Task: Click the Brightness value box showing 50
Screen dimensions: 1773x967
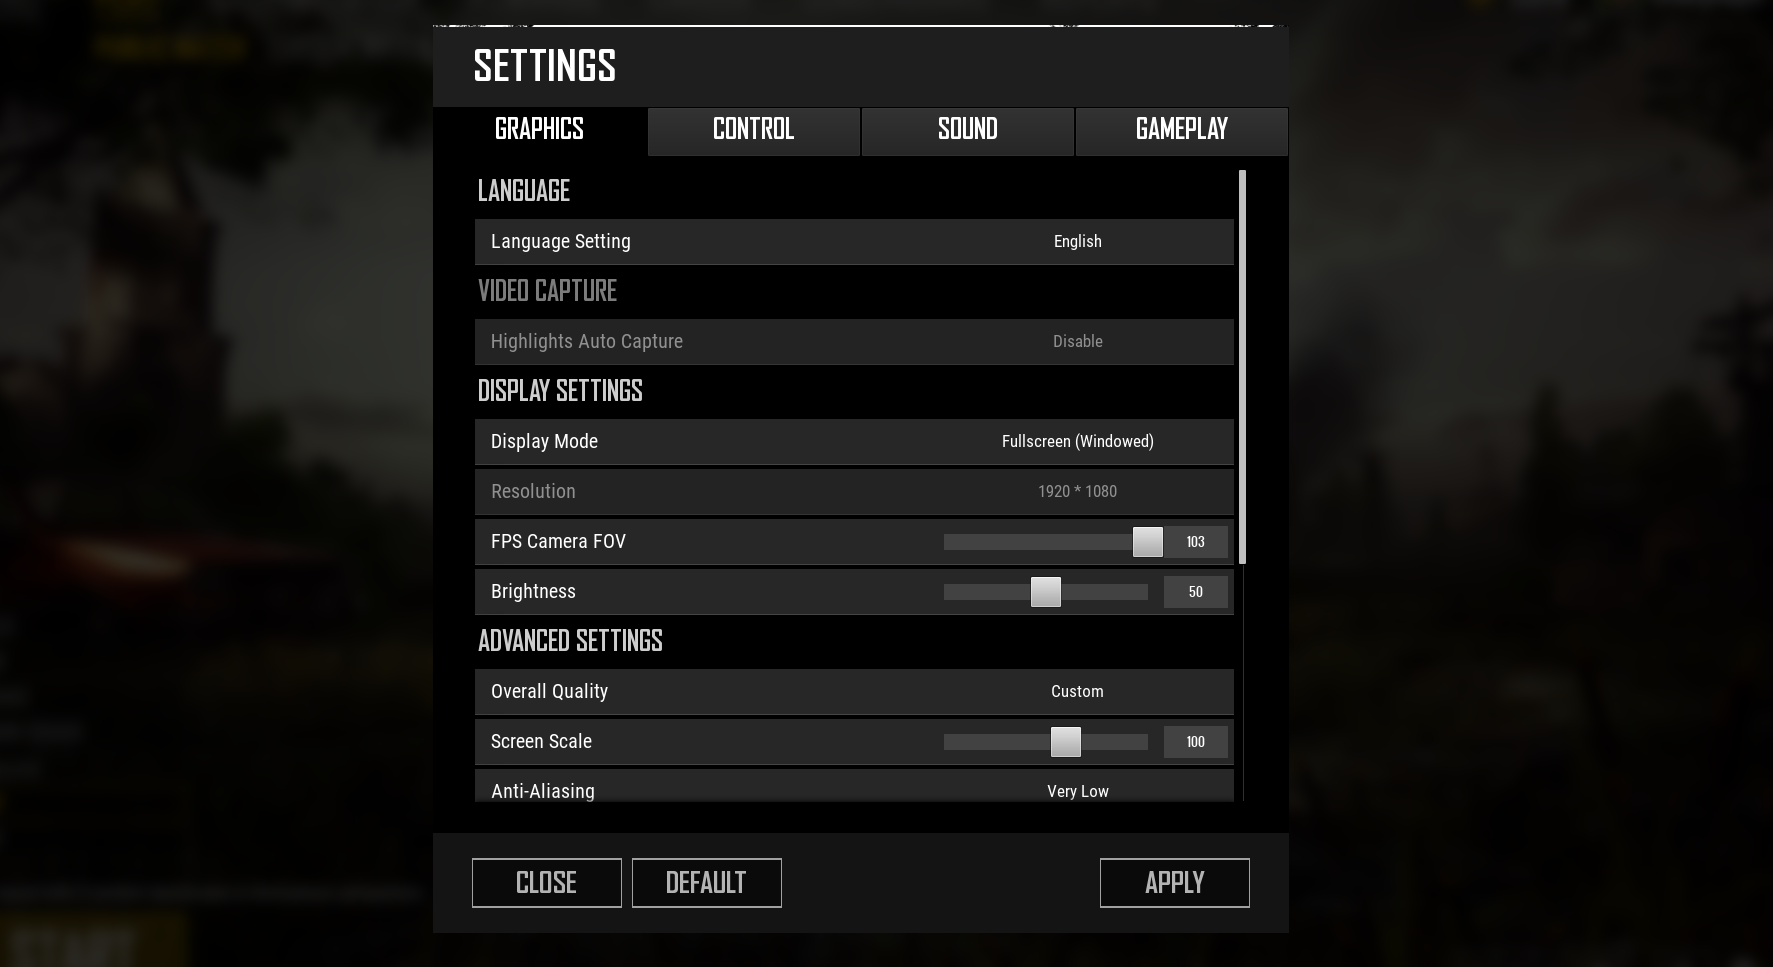Action: [x=1195, y=592]
